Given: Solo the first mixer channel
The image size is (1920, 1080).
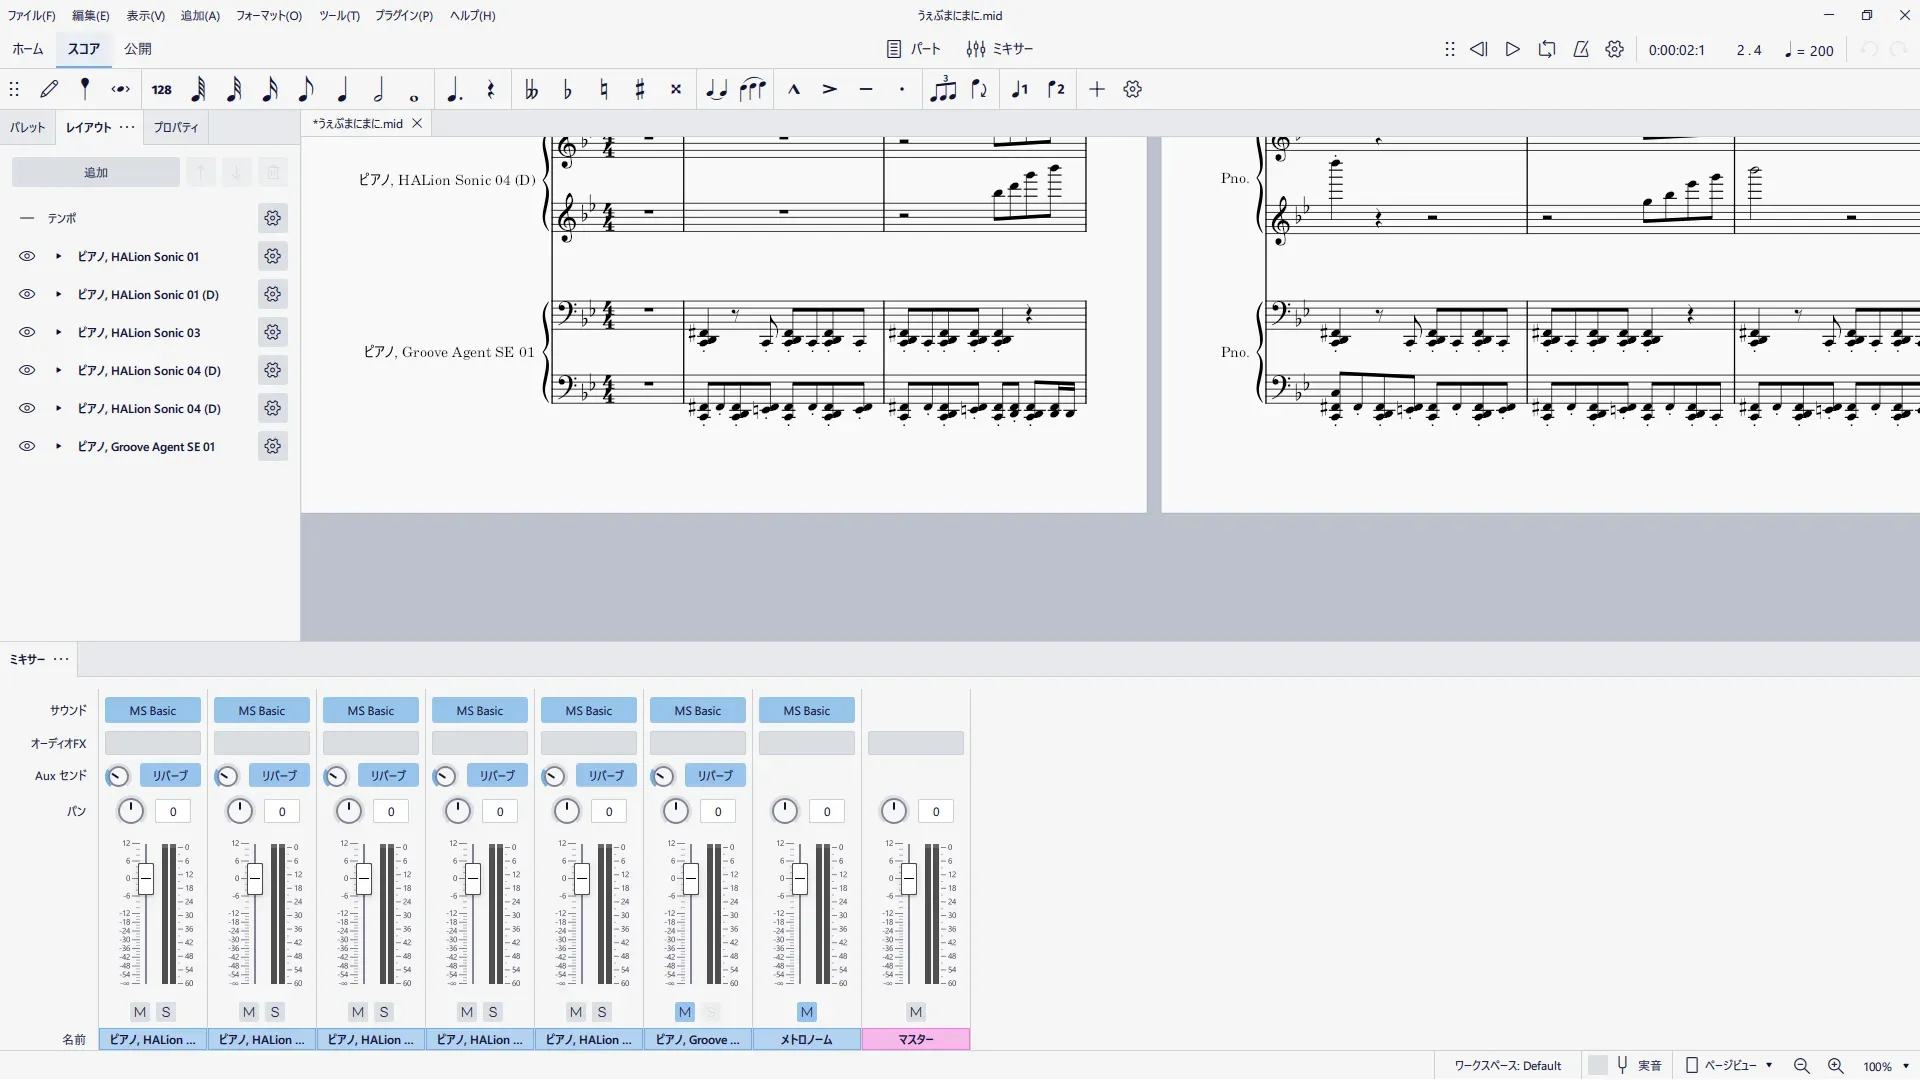Looking at the screenshot, I should point(166,1012).
